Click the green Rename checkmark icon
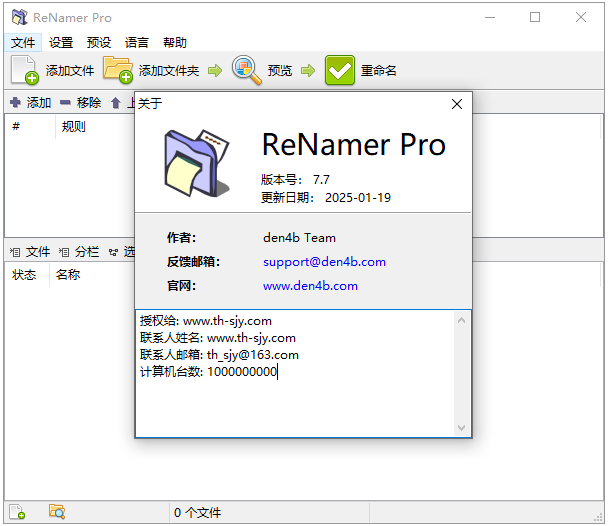Image resolution: width=609 pixels, height=526 pixels. 339,70
